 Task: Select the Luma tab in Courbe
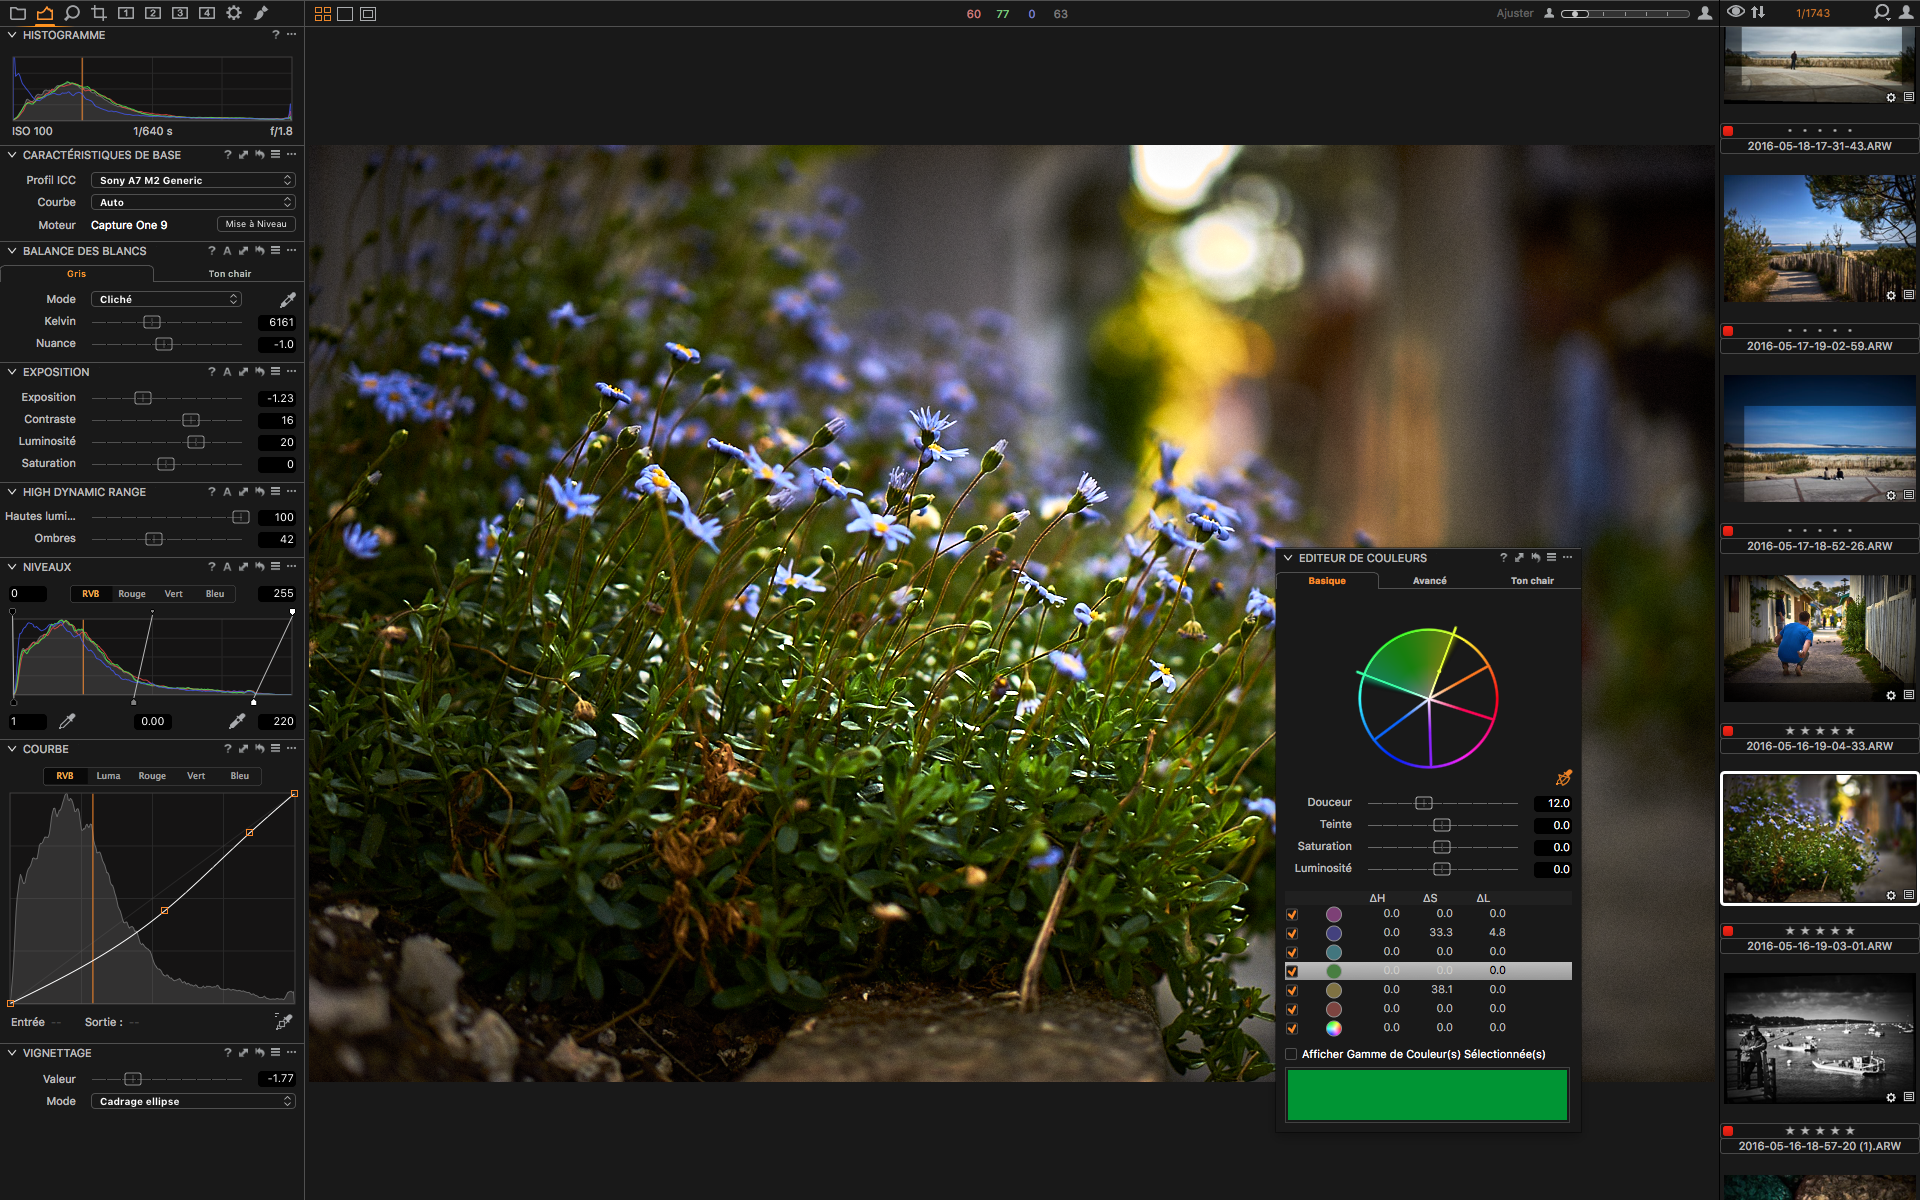tap(108, 776)
